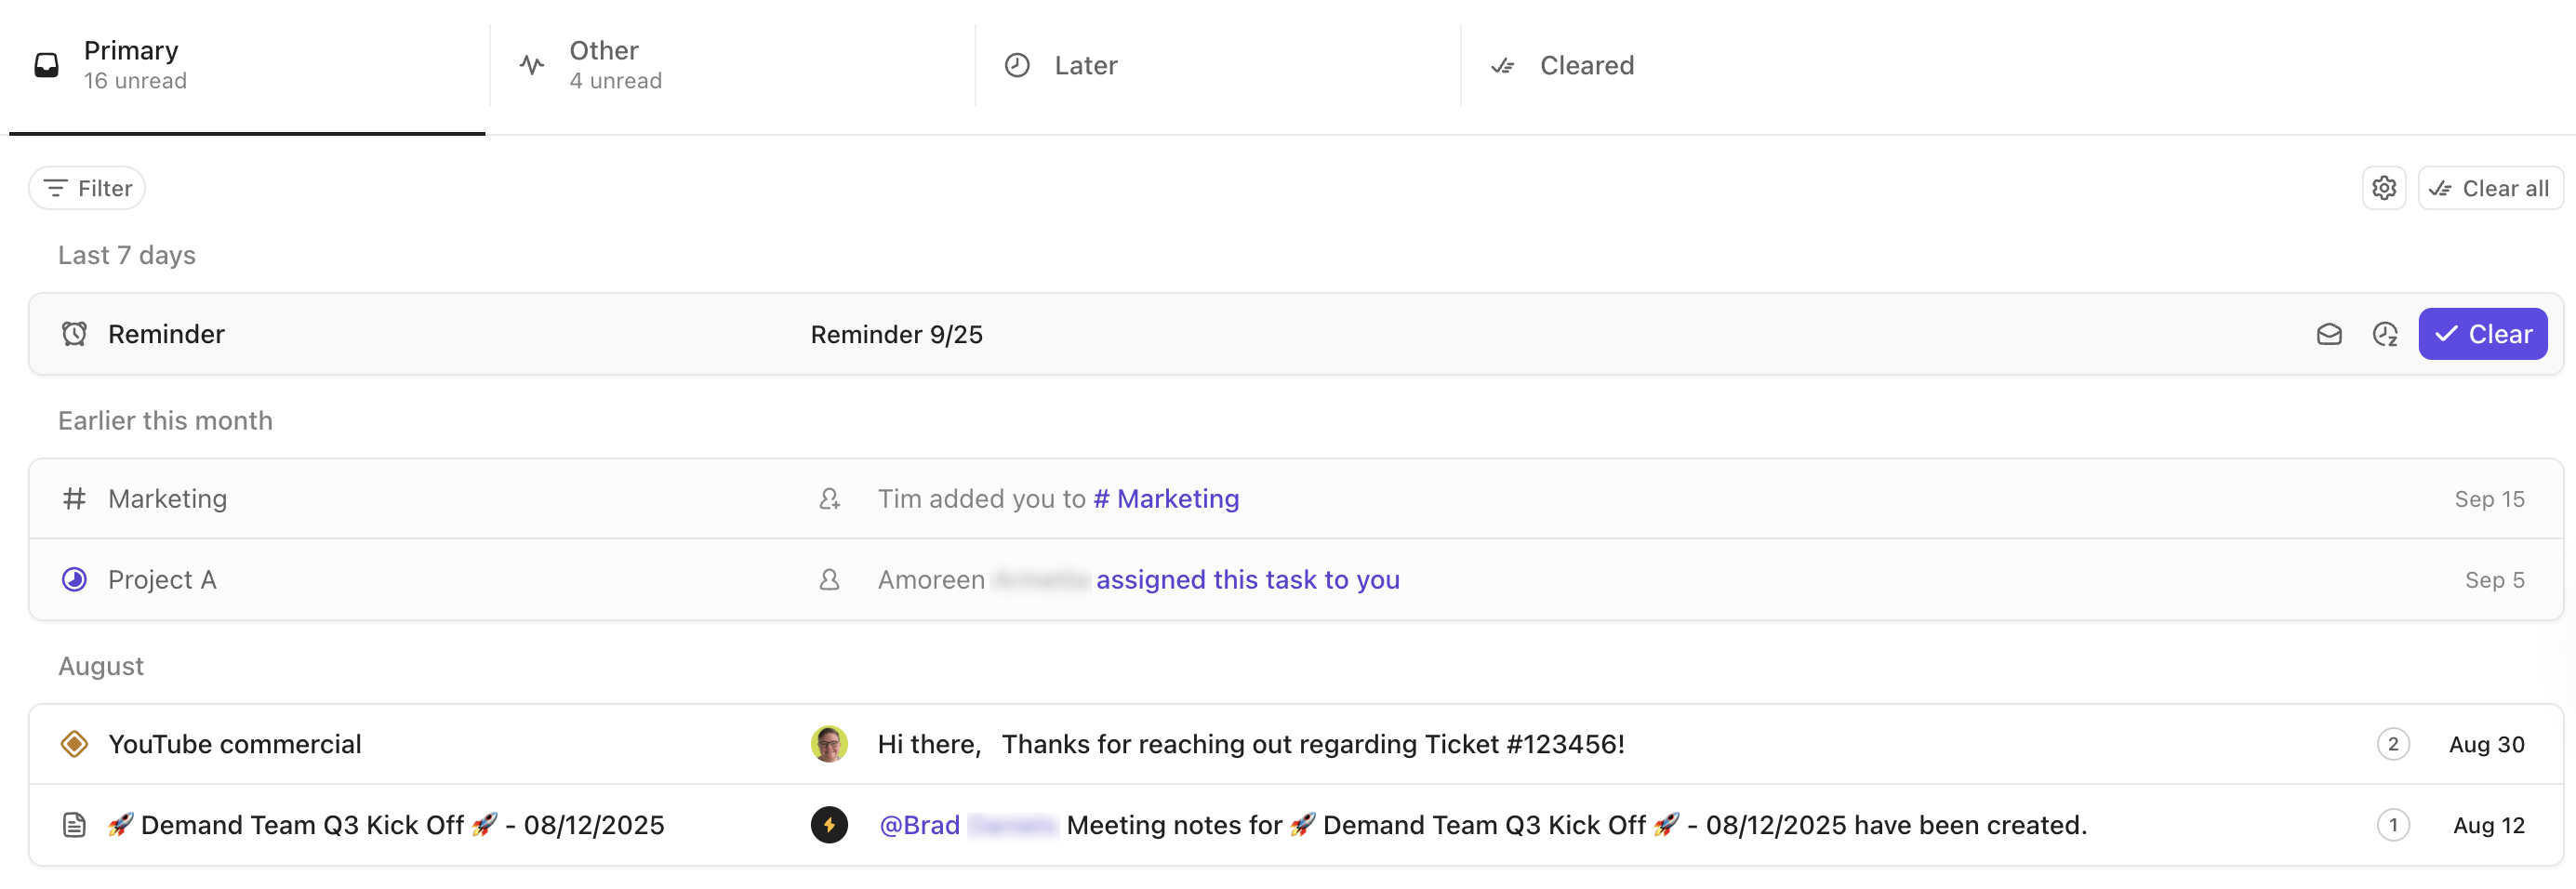Click the diamond icon next to YouTube commercial

point(74,744)
